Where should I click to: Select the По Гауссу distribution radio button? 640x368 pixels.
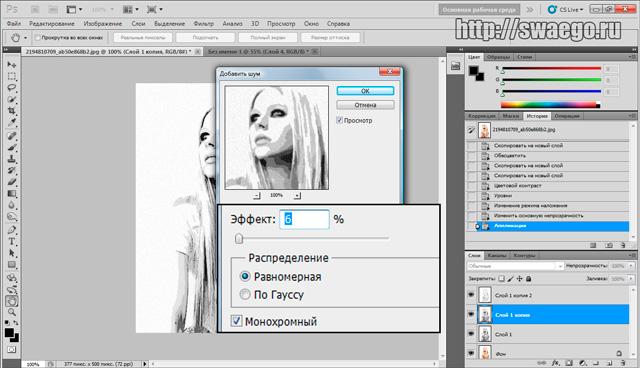pos(245,294)
